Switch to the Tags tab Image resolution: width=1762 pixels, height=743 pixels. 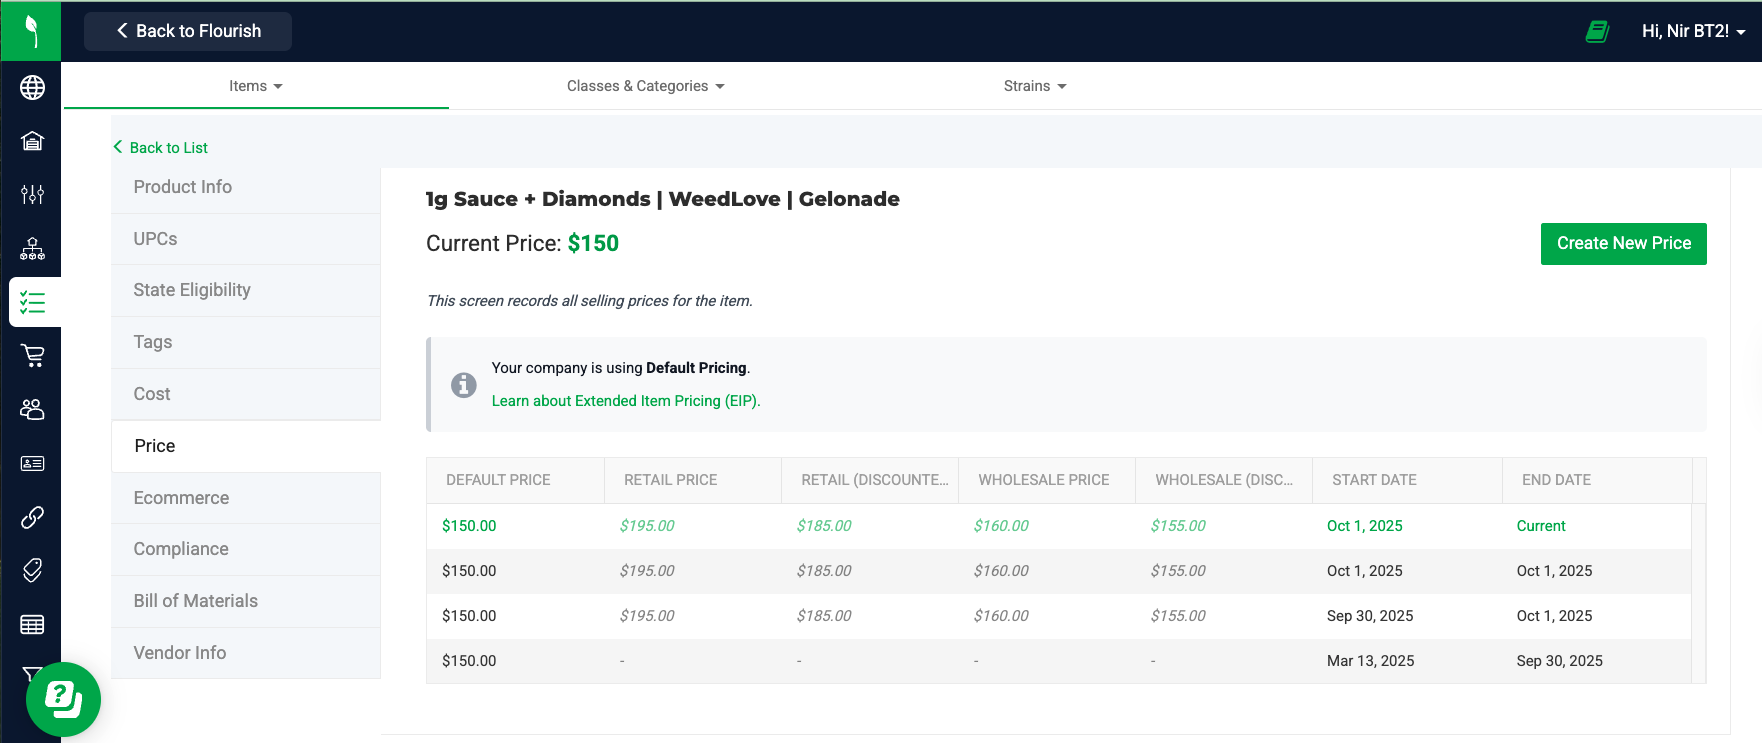246,342
